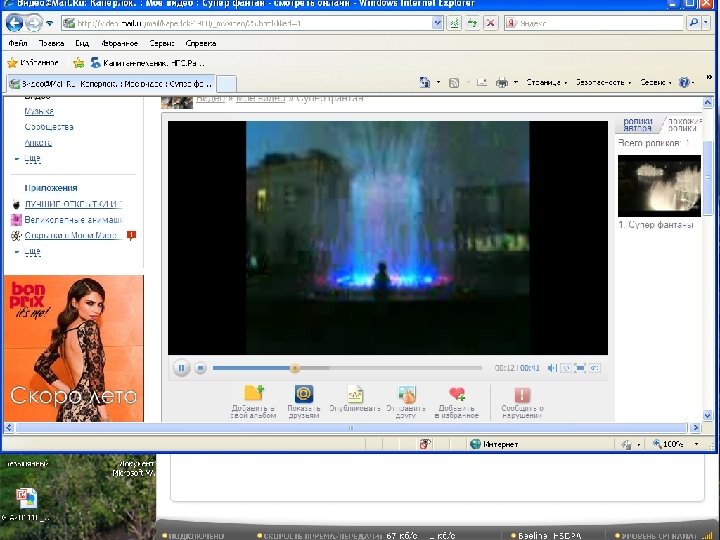720x540 pixels.
Task: Click the 'Добавить в свой альбом' folder icon
Action: tap(254, 394)
